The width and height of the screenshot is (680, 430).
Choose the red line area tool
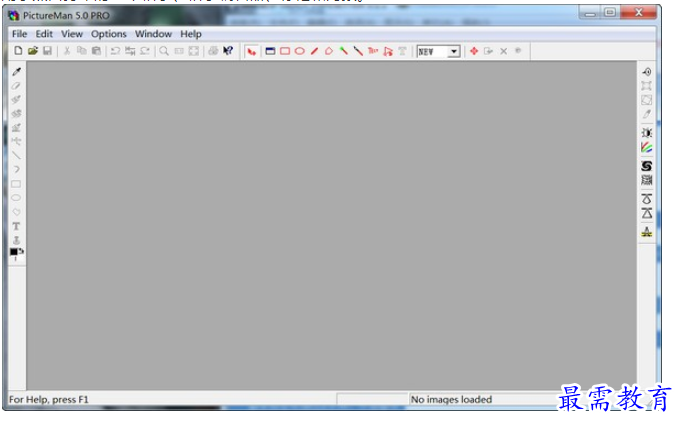(x=314, y=51)
